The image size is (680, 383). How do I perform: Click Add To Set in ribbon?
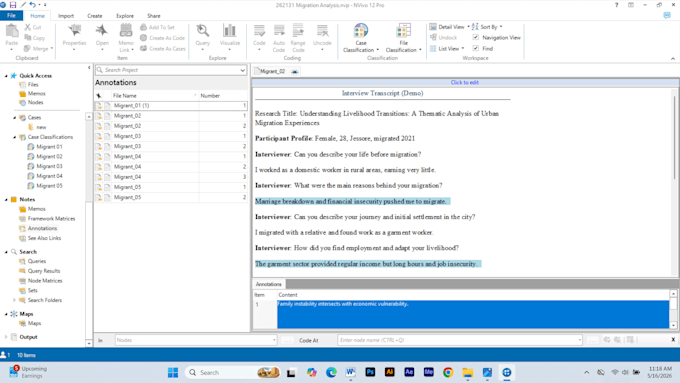(157, 27)
